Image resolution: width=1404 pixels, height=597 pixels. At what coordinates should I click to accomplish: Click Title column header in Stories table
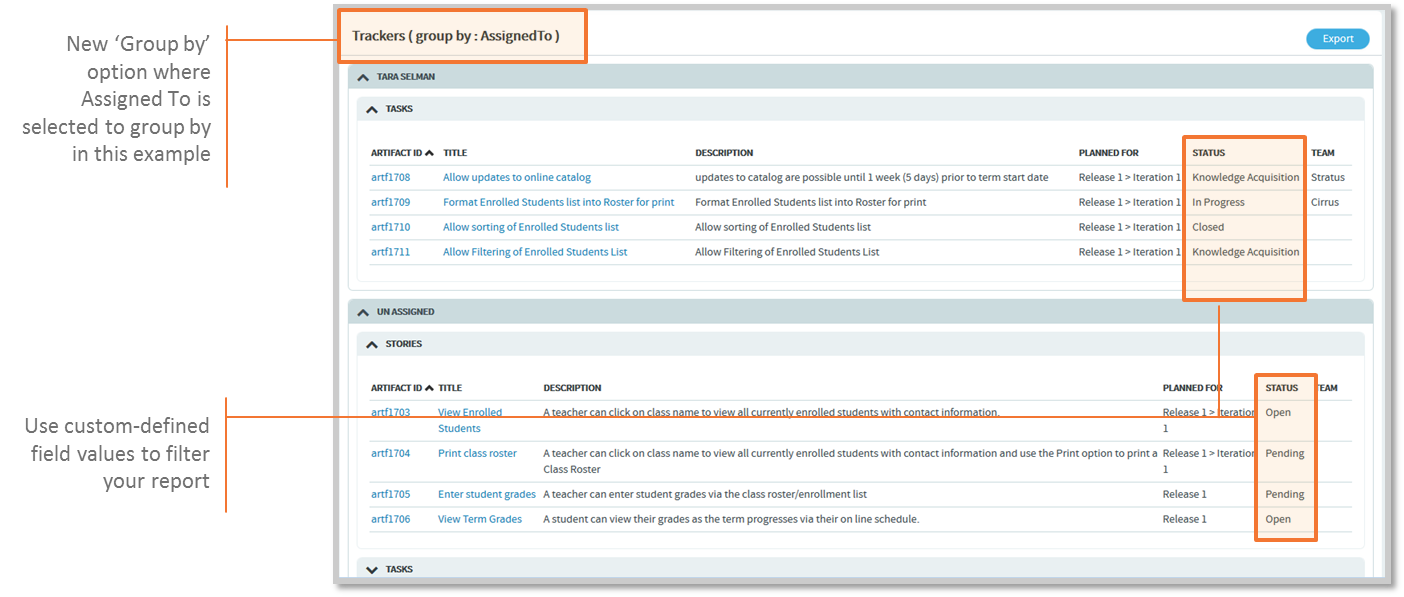[450, 388]
